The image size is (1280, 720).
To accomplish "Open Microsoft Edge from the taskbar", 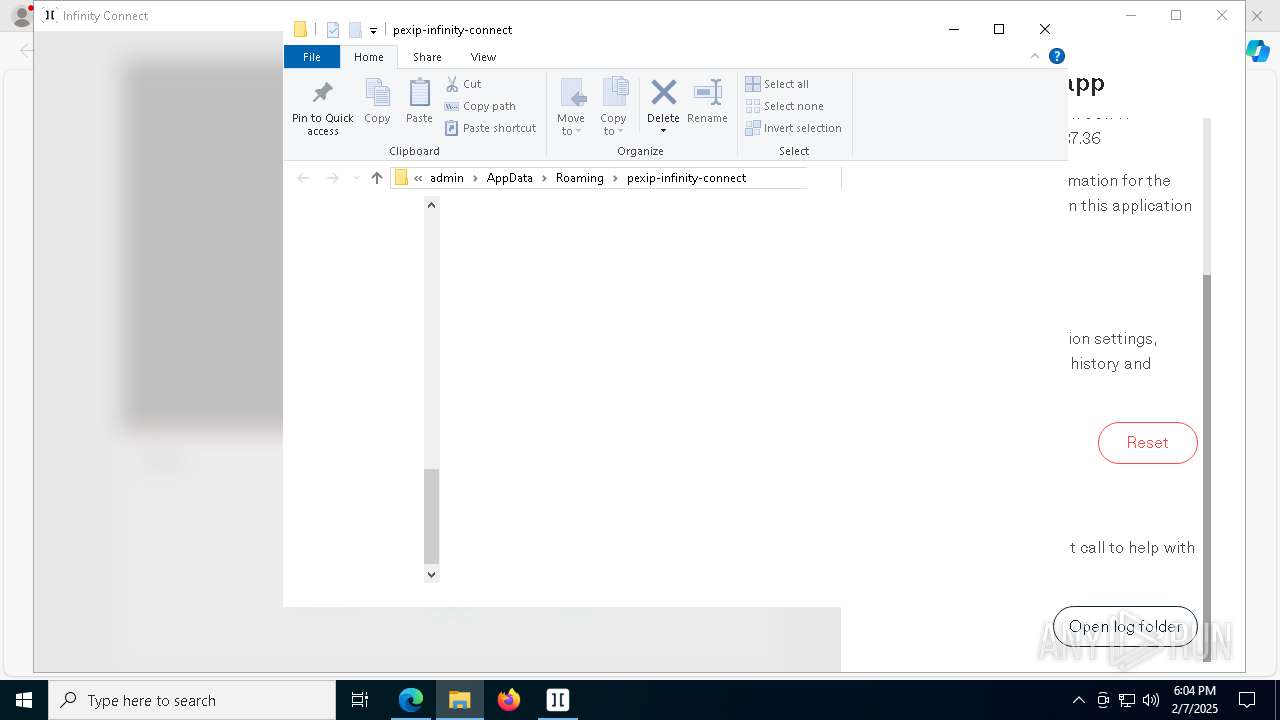I will click(411, 700).
